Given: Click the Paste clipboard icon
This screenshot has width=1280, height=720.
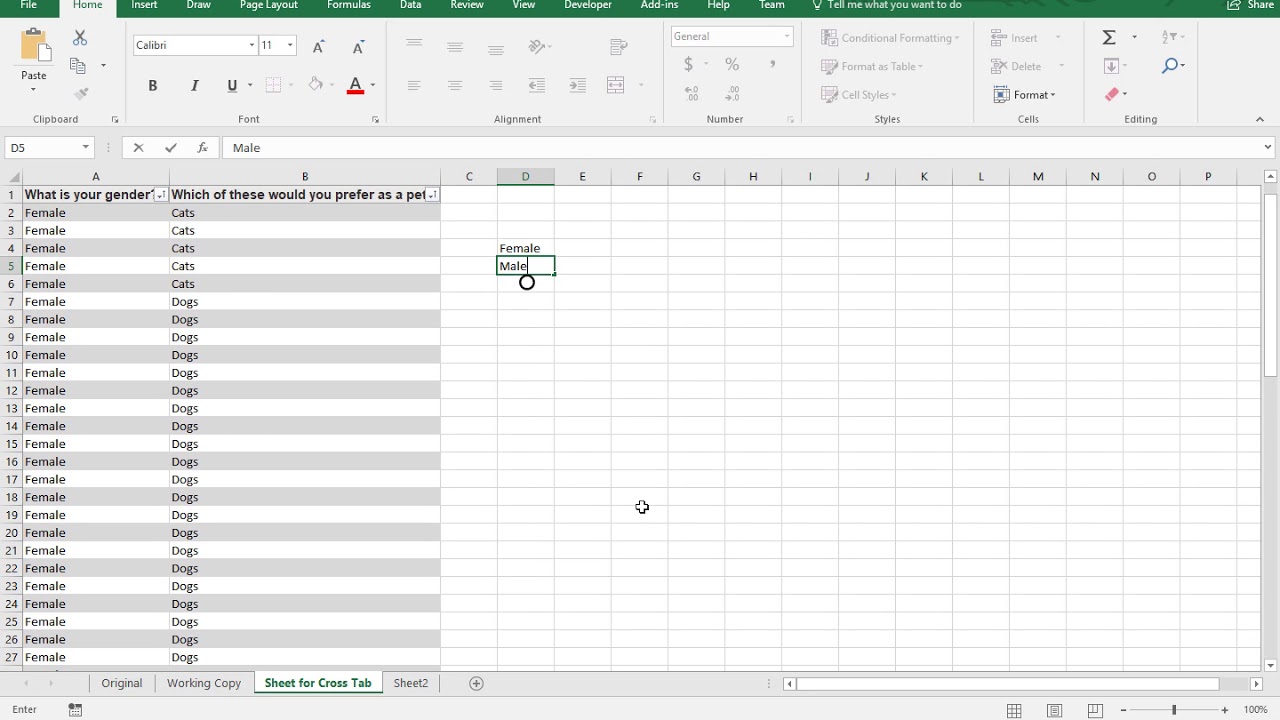Looking at the screenshot, I should point(34,46).
